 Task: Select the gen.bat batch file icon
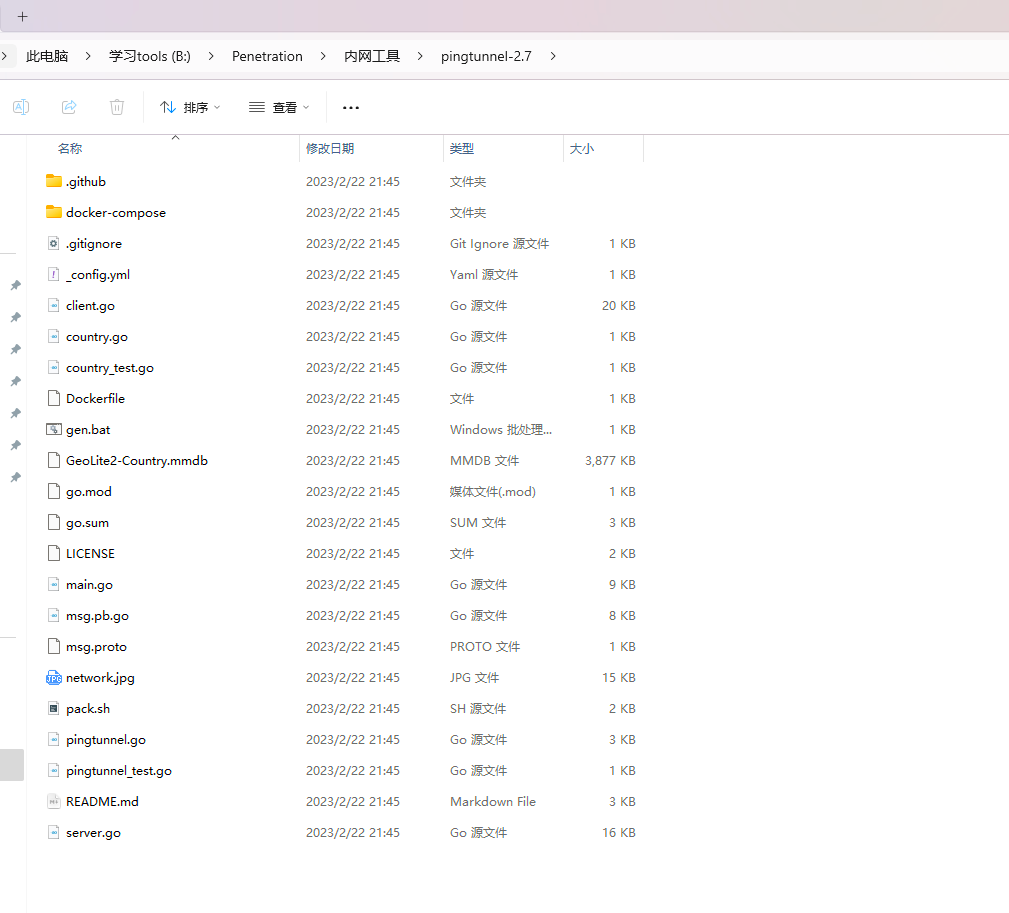coord(54,430)
